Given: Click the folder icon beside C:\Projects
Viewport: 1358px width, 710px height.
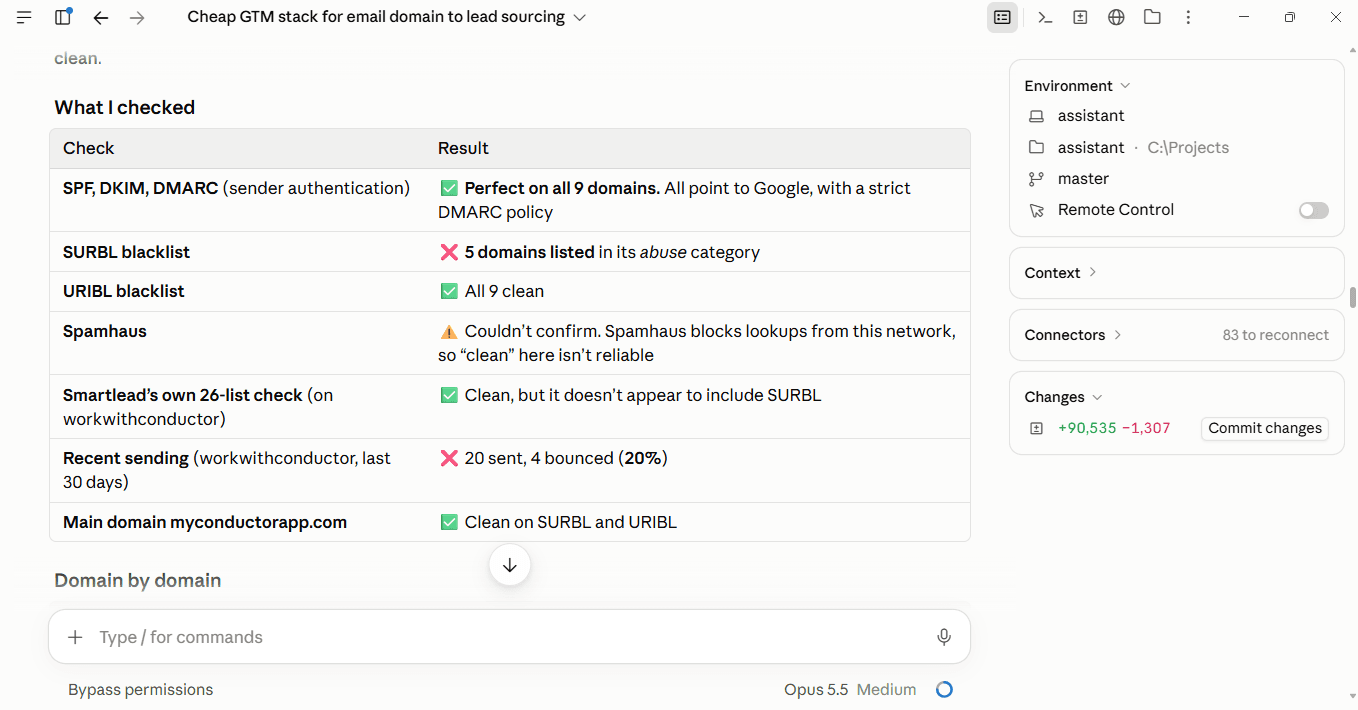Looking at the screenshot, I should click(1036, 147).
